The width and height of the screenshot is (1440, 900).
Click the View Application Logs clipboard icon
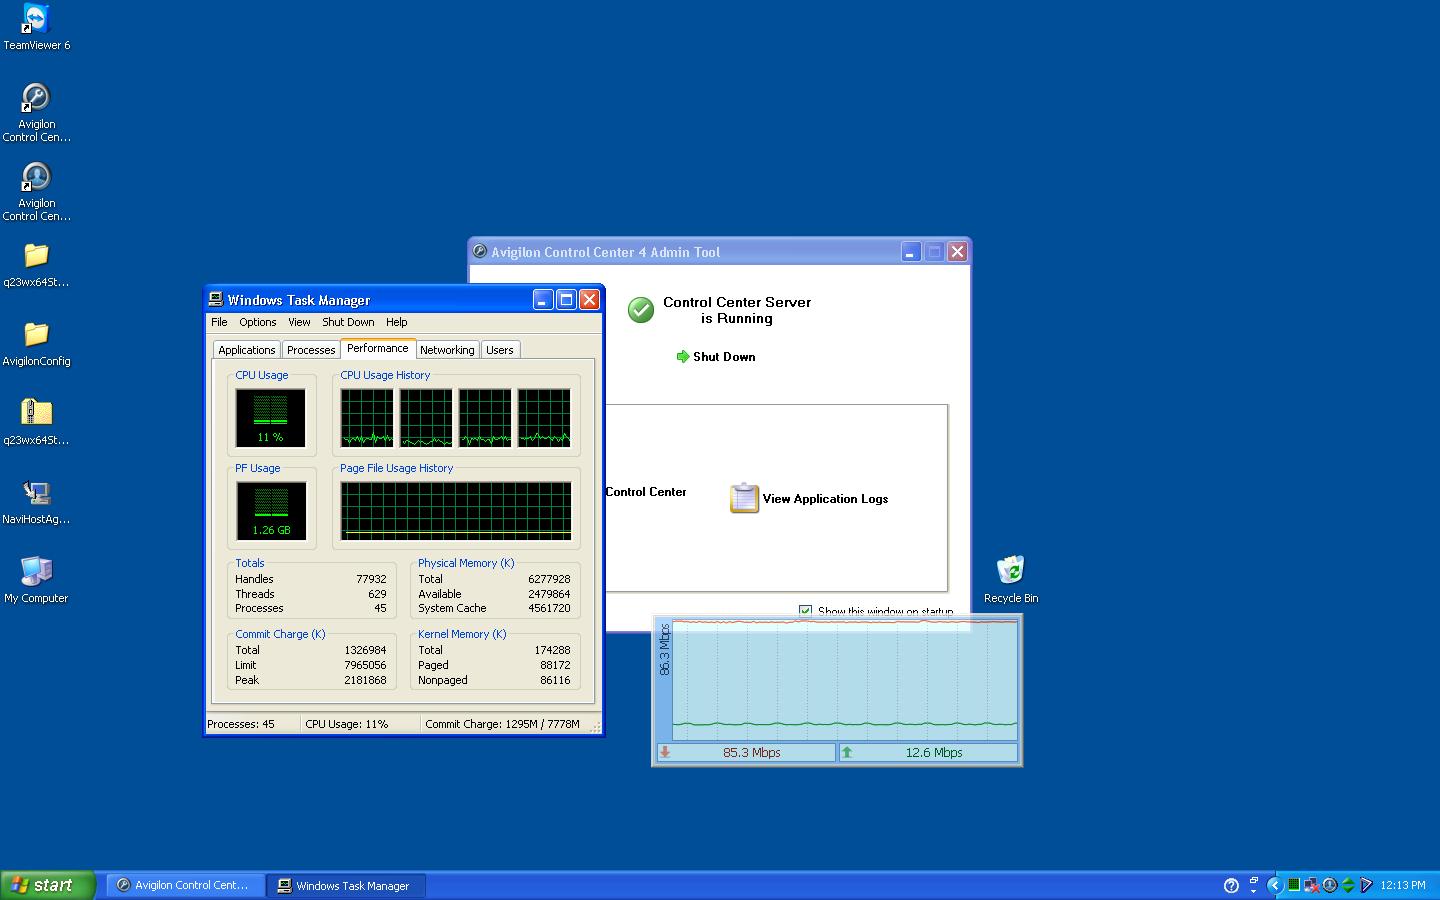(744, 498)
